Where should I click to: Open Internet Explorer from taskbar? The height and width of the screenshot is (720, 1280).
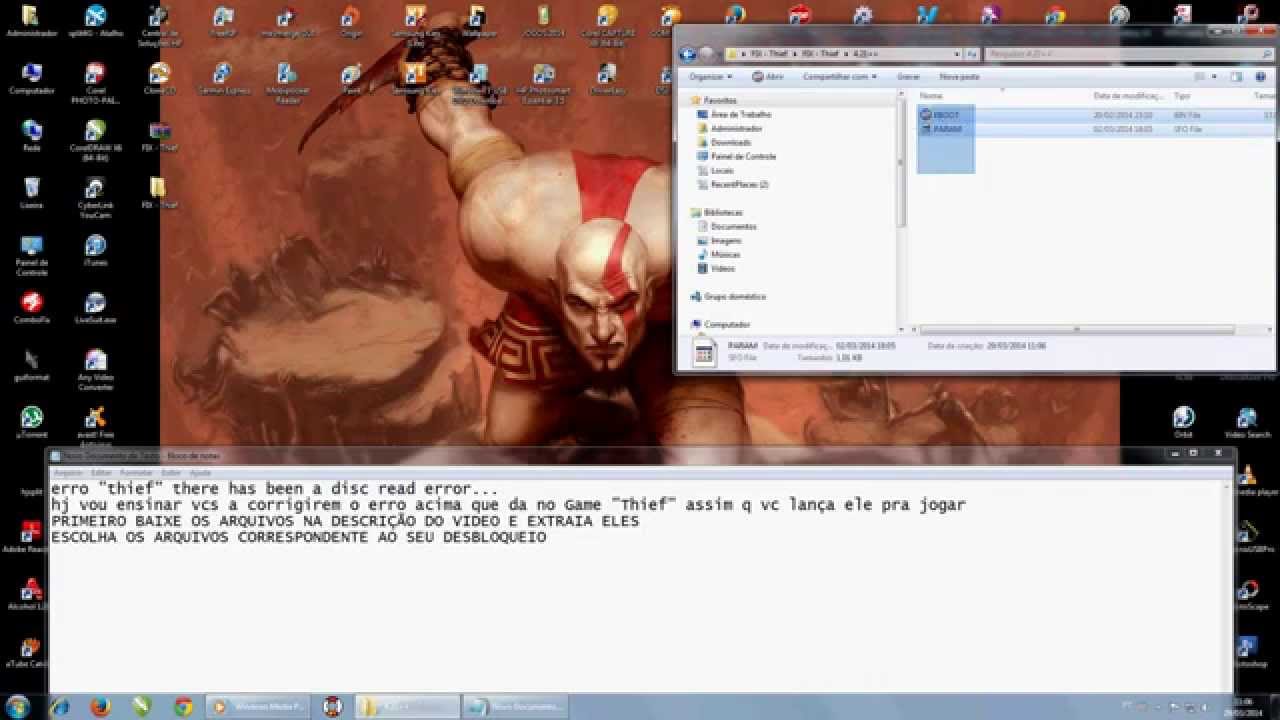click(x=60, y=707)
